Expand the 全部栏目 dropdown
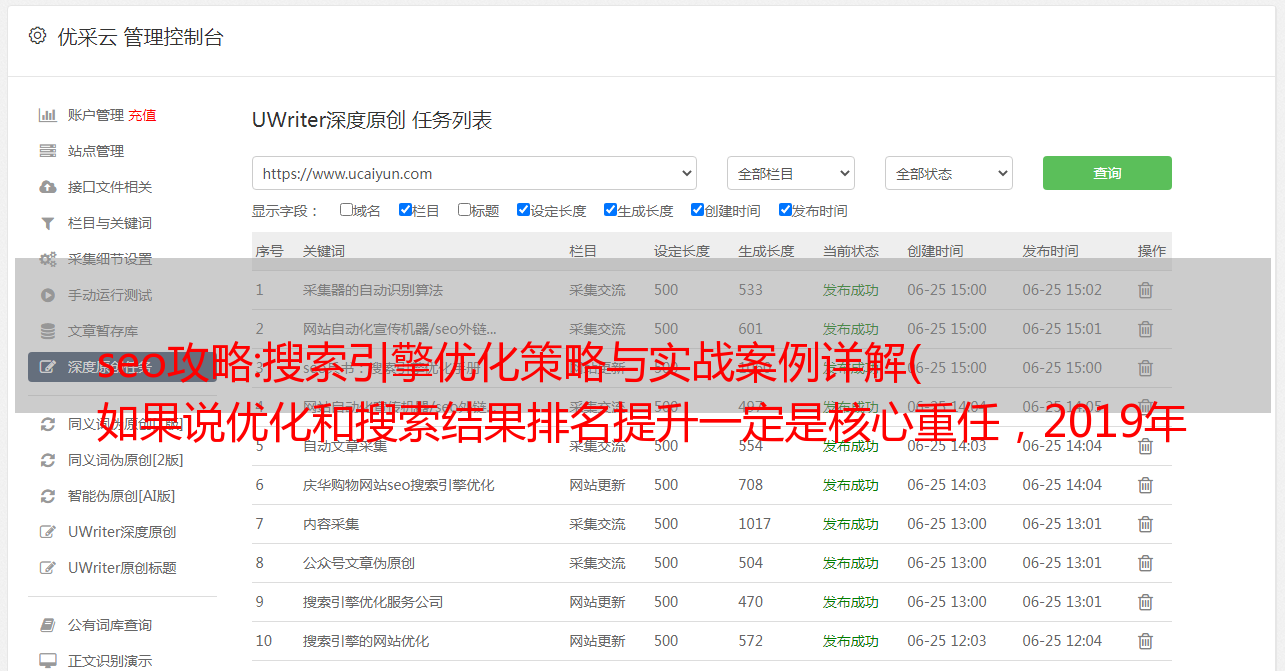The image size is (1285, 671). (790, 173)
